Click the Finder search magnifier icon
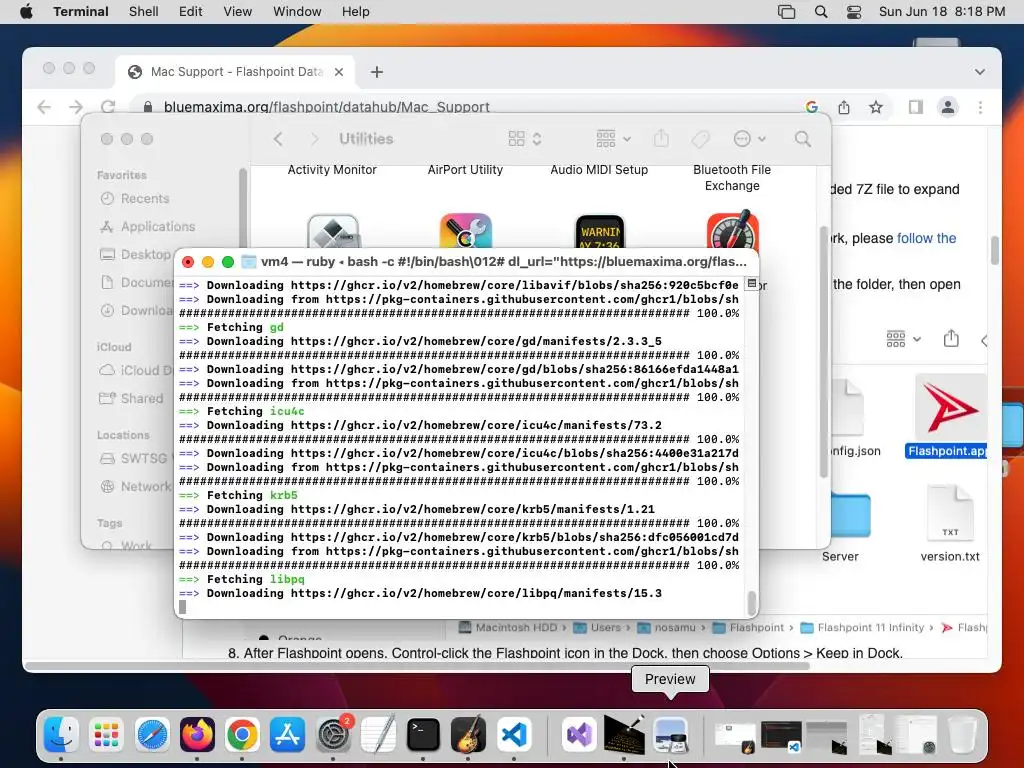 [x=803, y=138]
